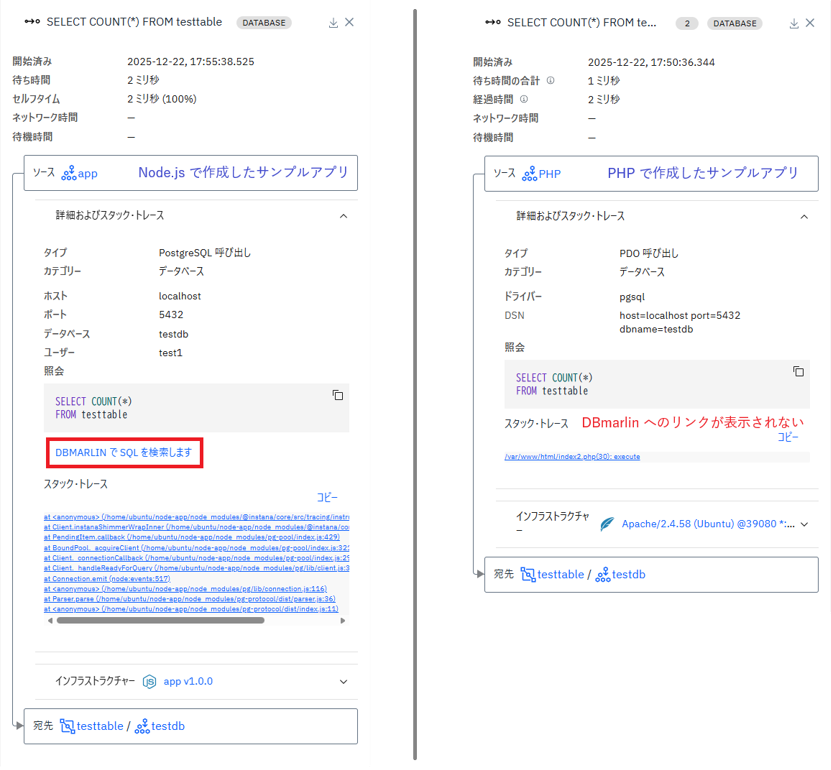Open /var/www/html/index2.php(30): execute trace link

point(572,457)
